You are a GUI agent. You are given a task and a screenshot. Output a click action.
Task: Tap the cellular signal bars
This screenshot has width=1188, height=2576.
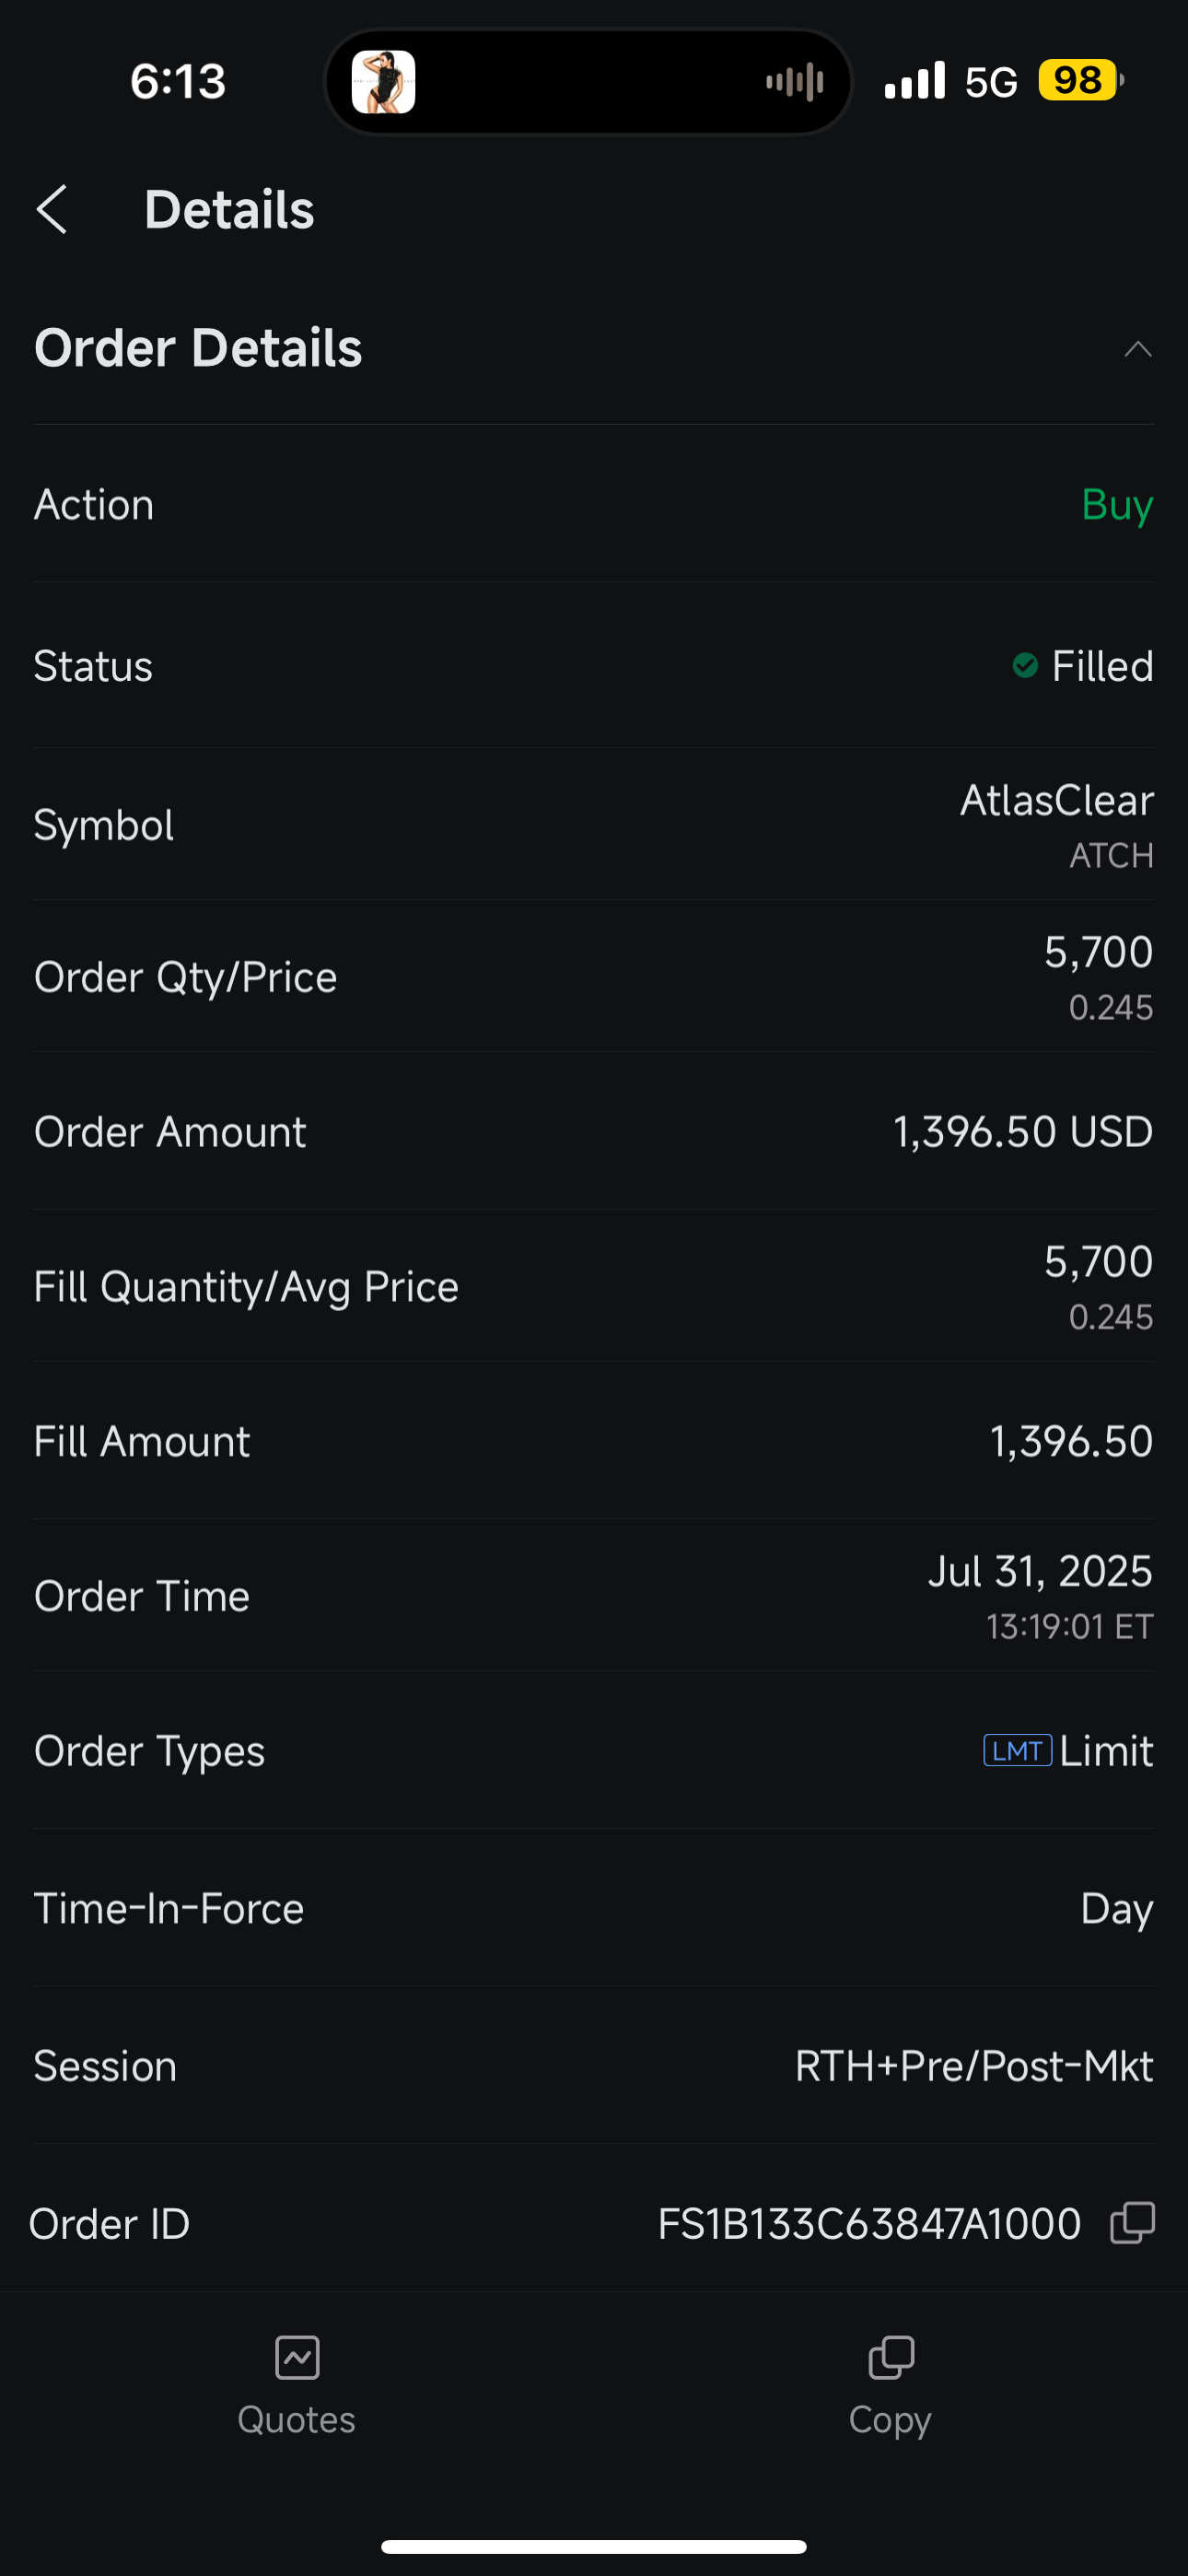coord(914,81)
